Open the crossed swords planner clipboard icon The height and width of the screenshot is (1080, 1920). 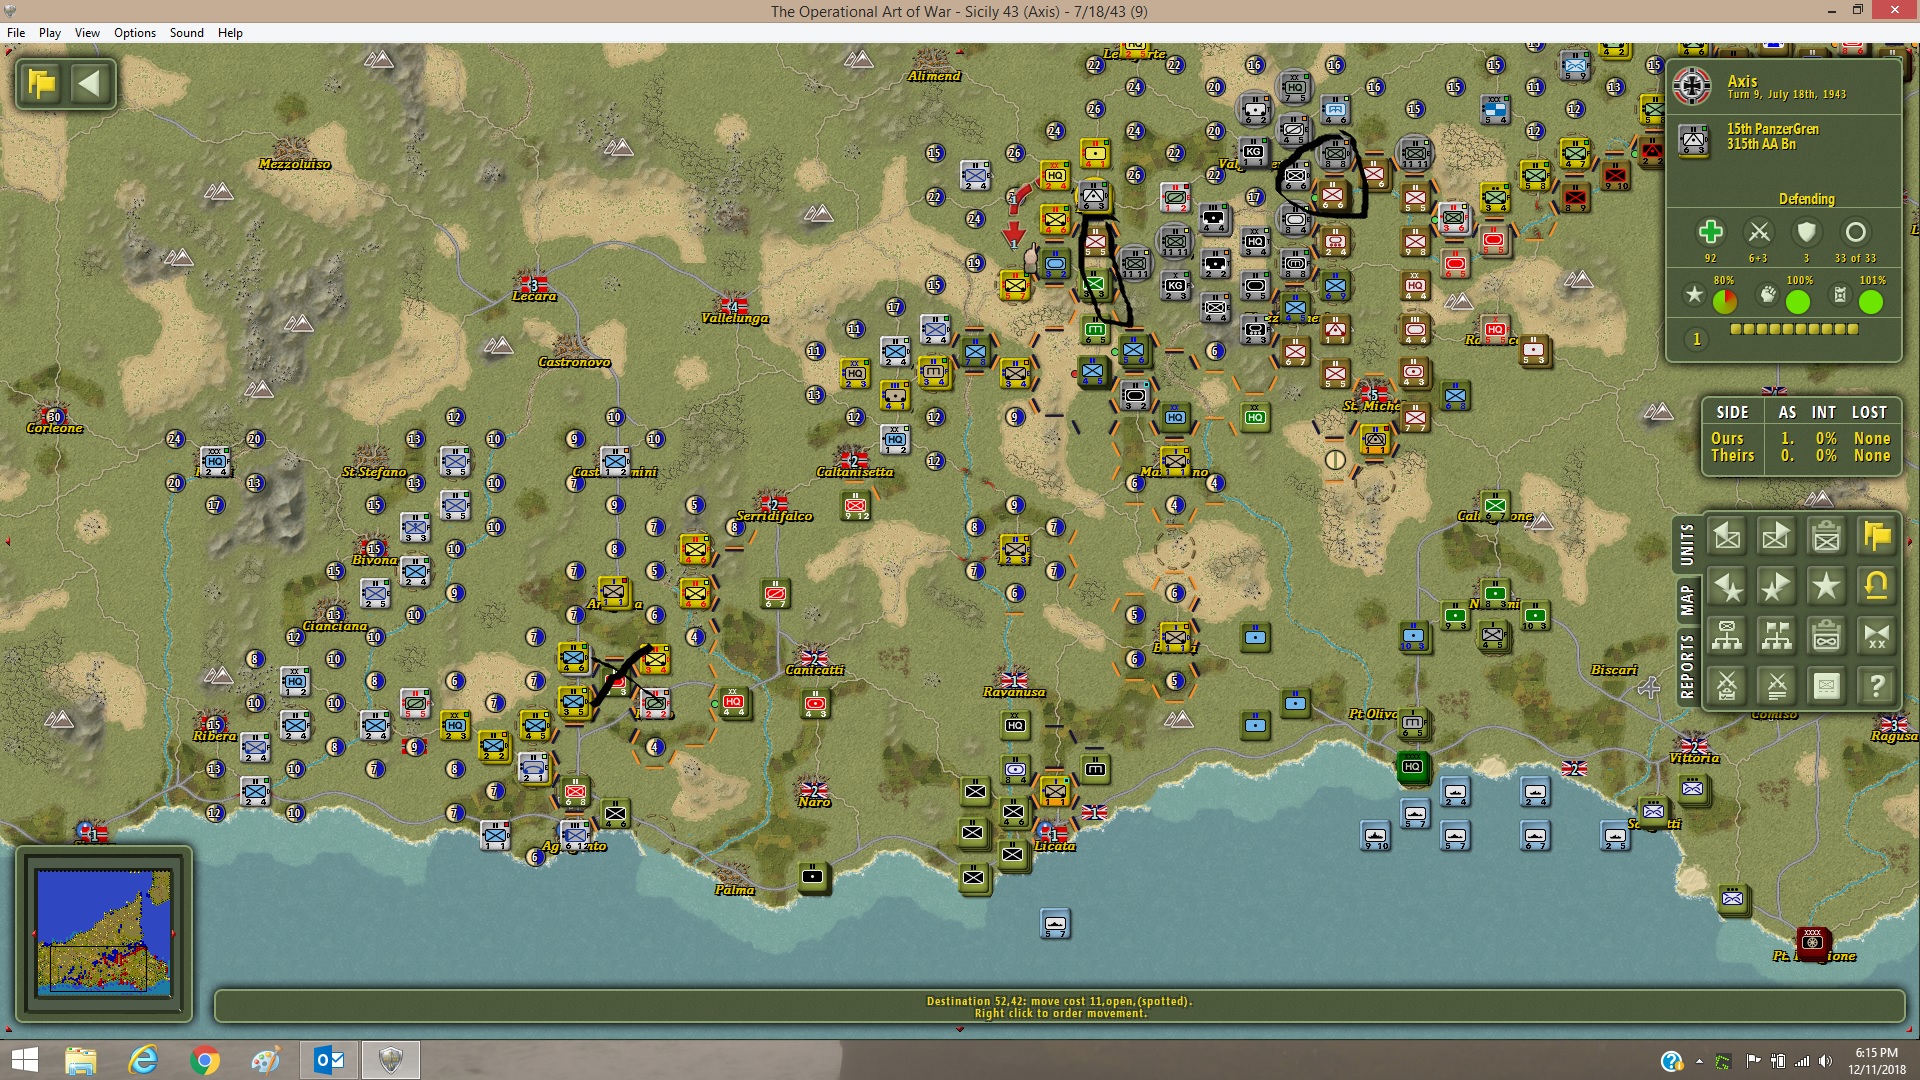coord(1727,686)
